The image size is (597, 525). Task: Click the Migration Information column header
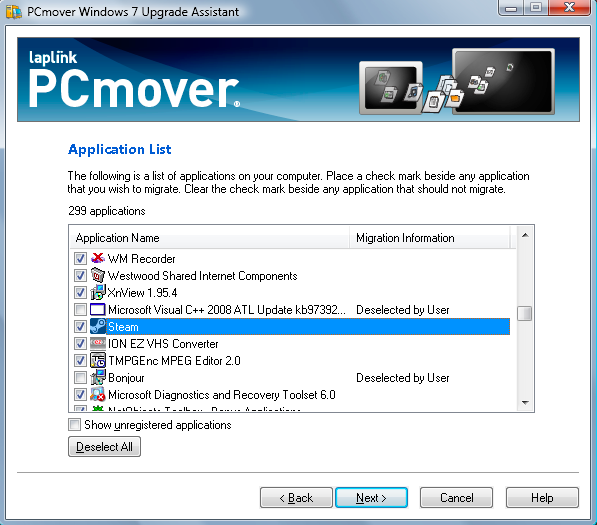pyautogui.click(x=430, y=238)
